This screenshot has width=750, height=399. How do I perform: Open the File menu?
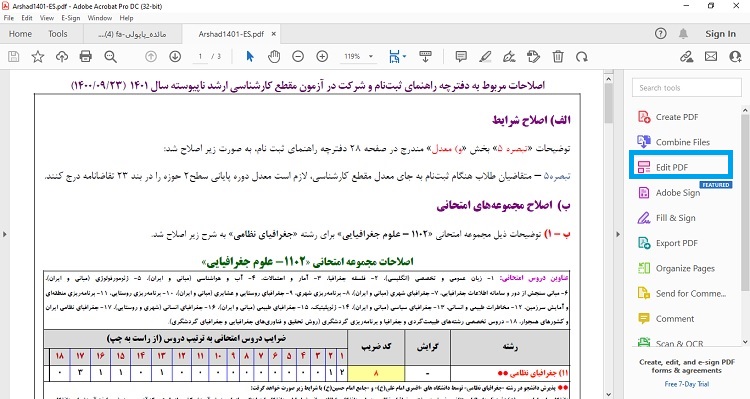click(x=9, y=18)
